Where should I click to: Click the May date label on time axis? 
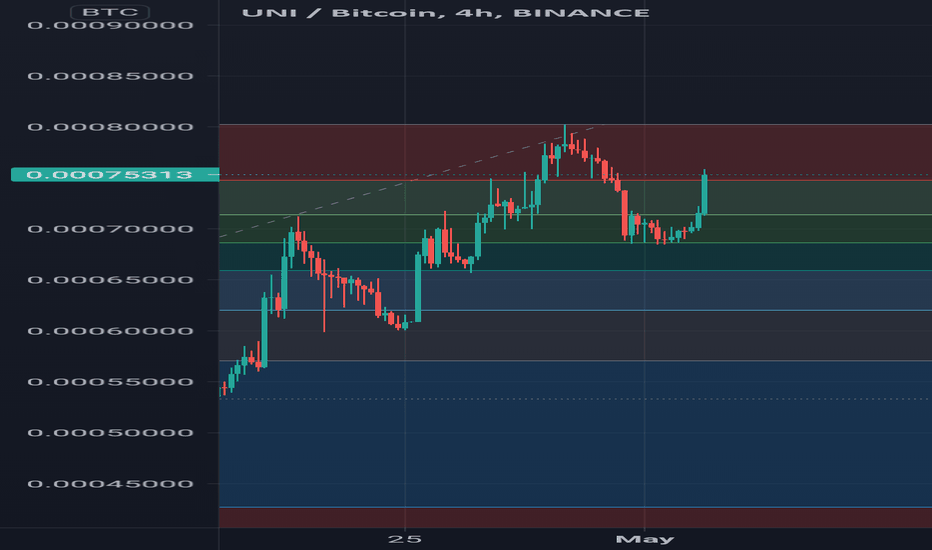[x=644, y=539]
